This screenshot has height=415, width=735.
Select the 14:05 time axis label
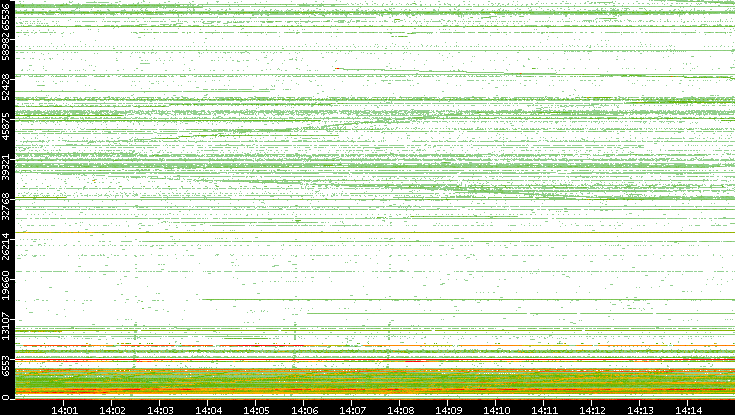point(256,410)
